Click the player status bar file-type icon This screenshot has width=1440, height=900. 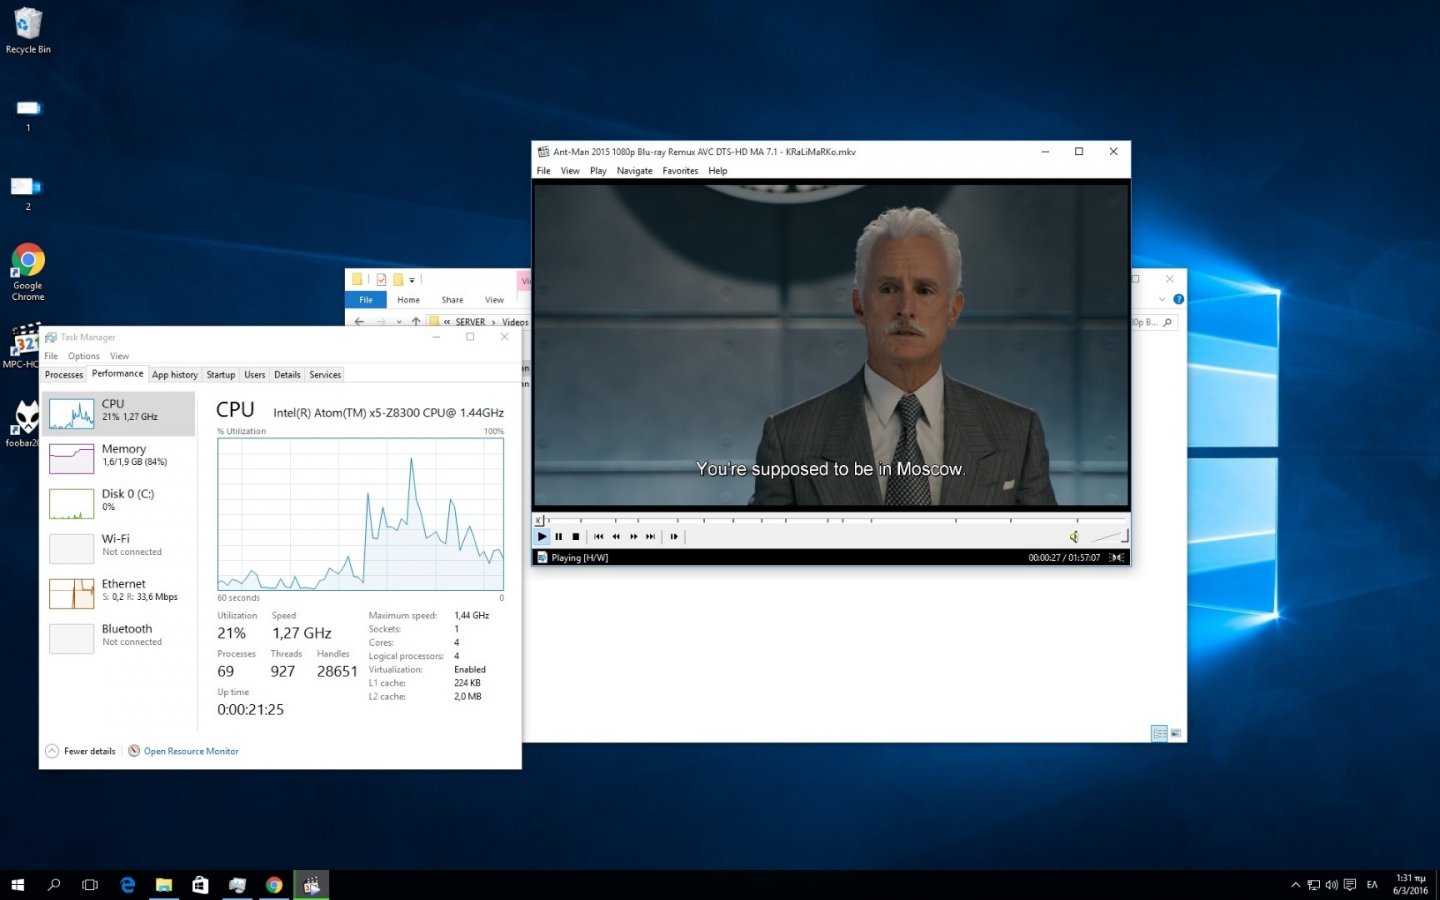(542, 558)
